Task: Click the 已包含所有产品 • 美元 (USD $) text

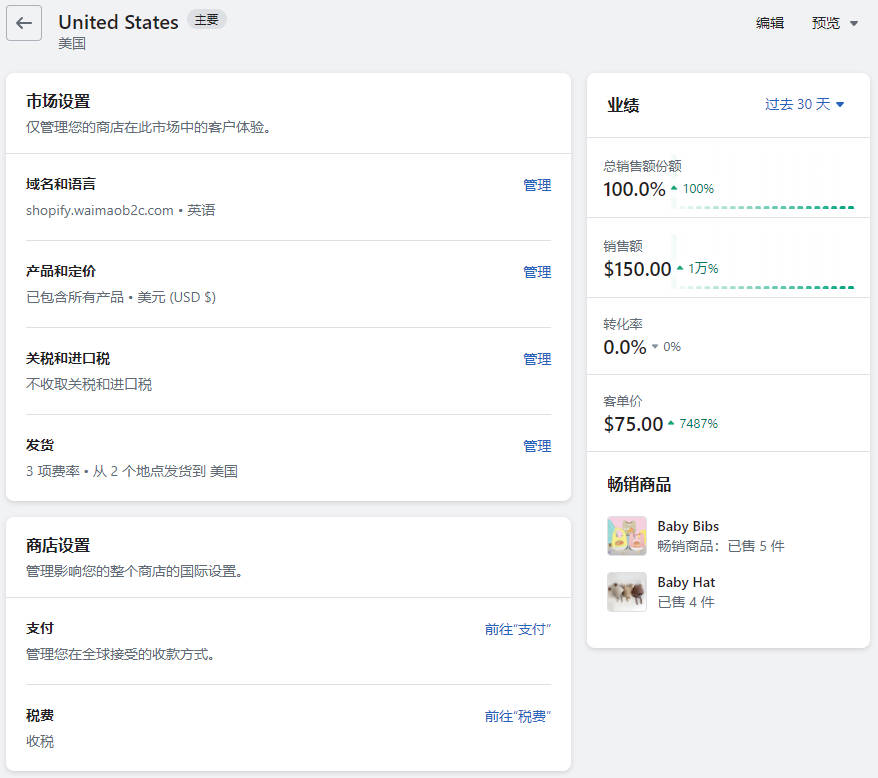Action: [121, 297]
